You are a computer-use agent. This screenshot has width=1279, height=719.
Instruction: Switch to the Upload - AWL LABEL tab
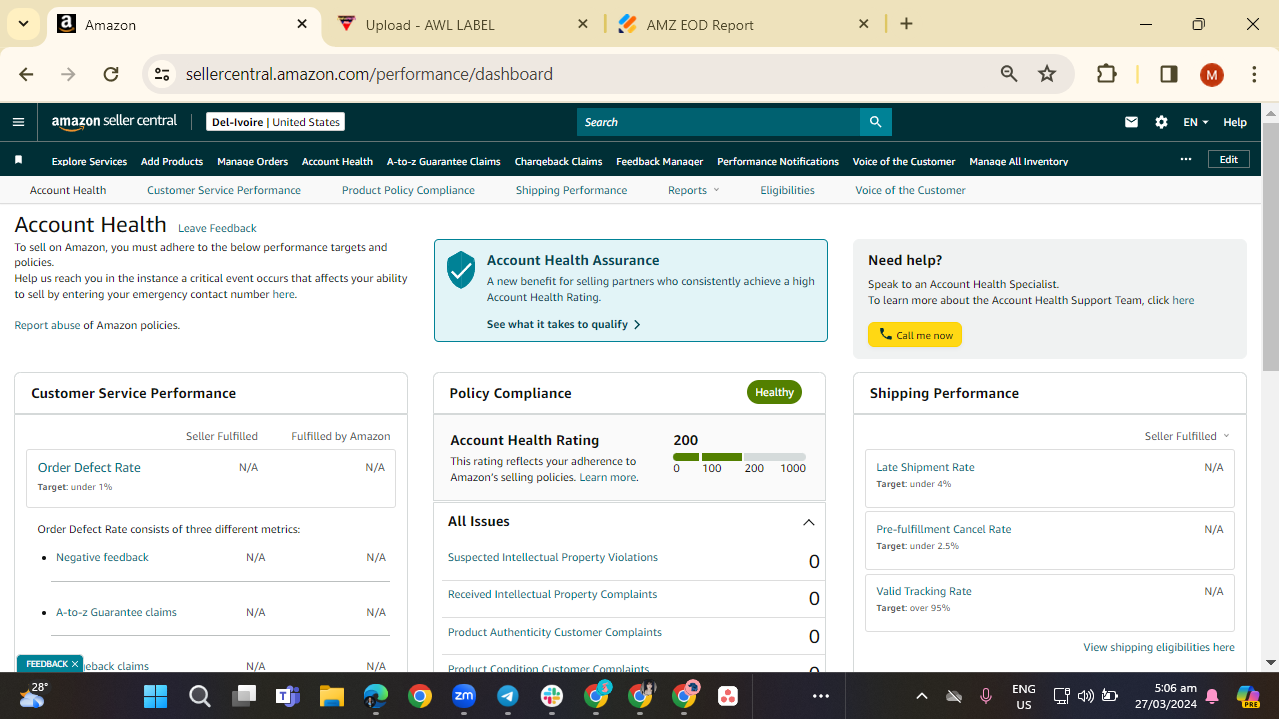pyautogui.click(x=465, y=24)
